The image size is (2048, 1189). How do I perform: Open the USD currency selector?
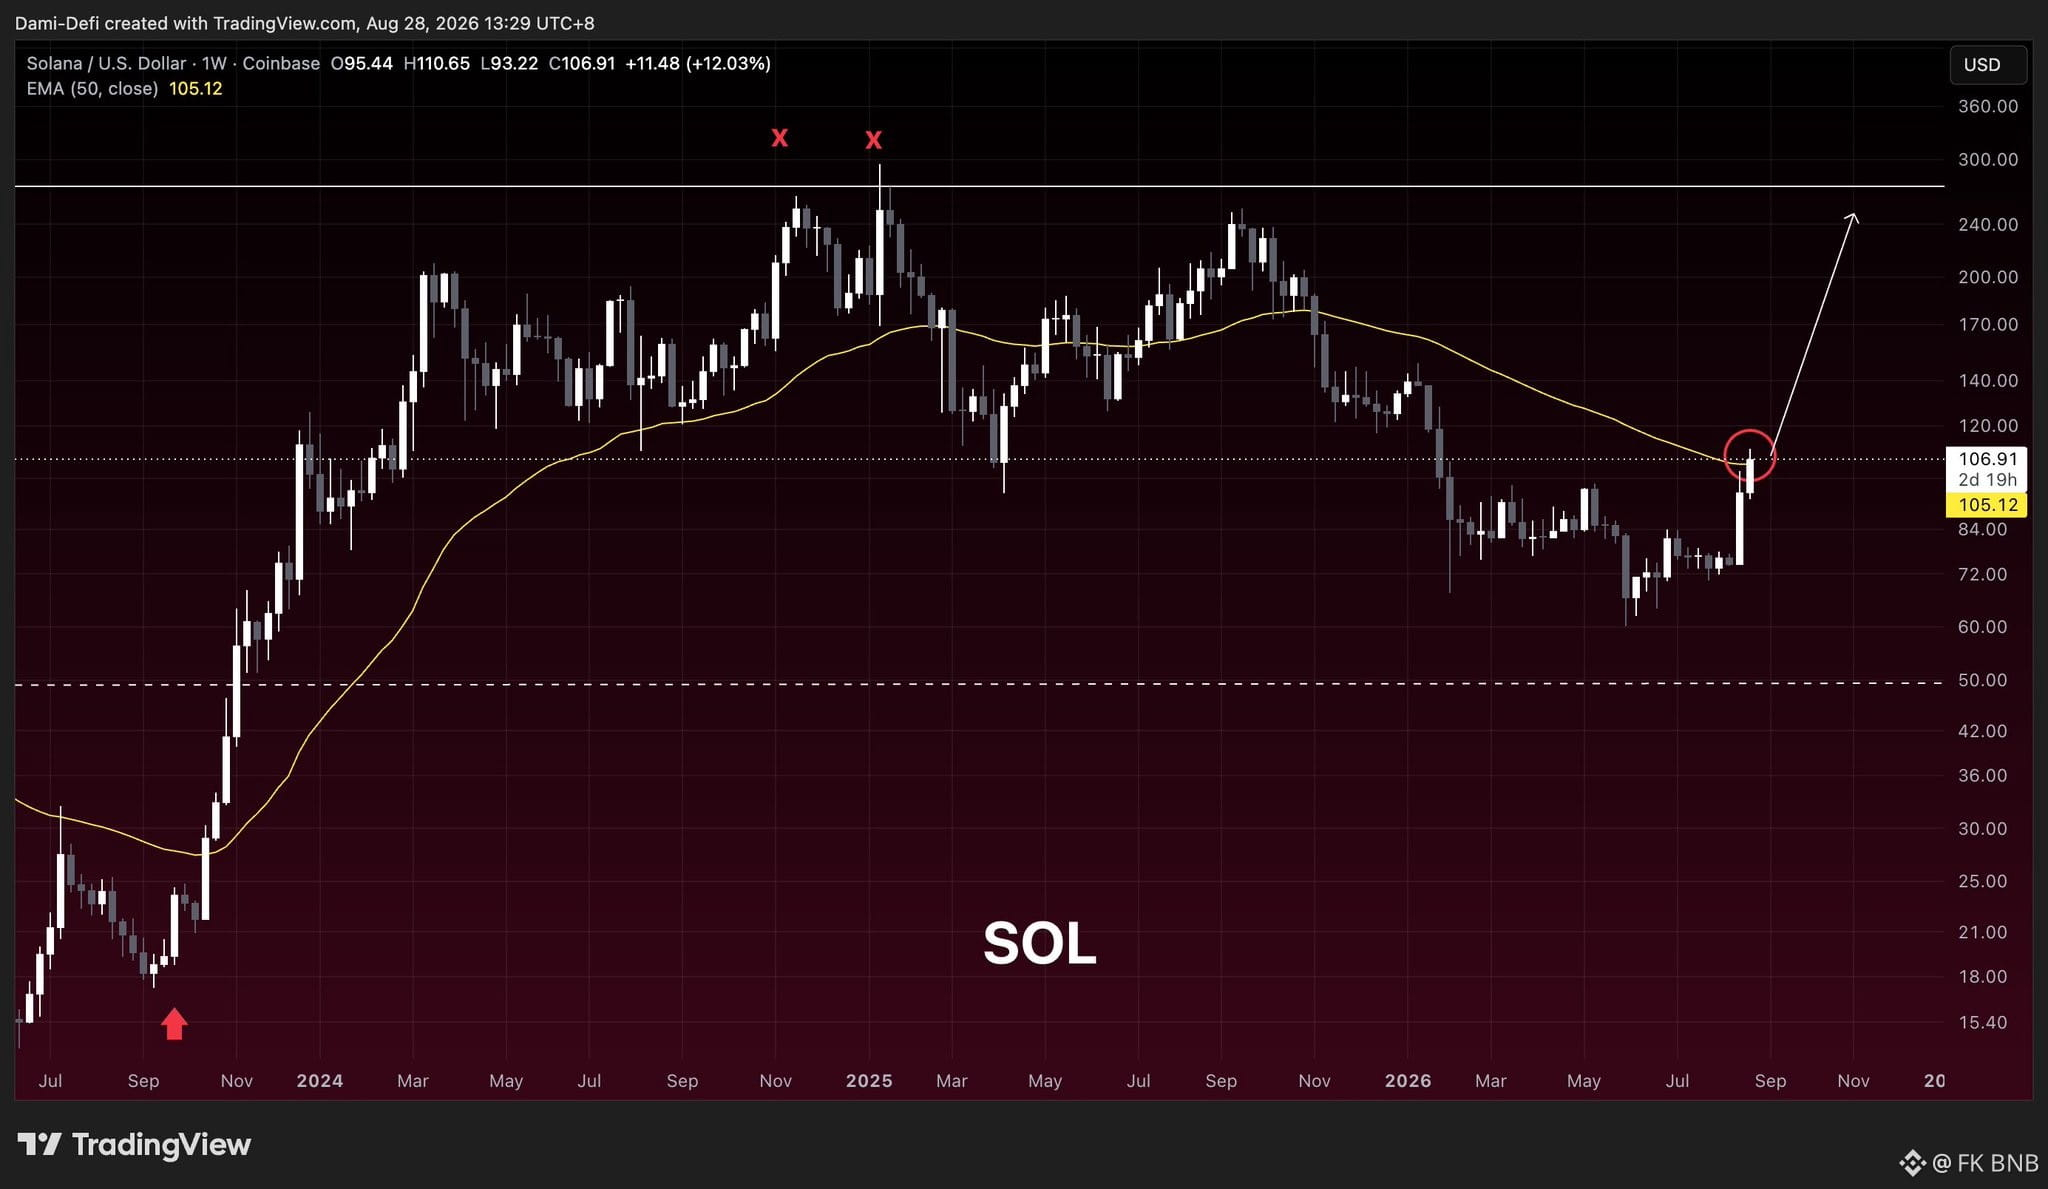[1987, 65]
